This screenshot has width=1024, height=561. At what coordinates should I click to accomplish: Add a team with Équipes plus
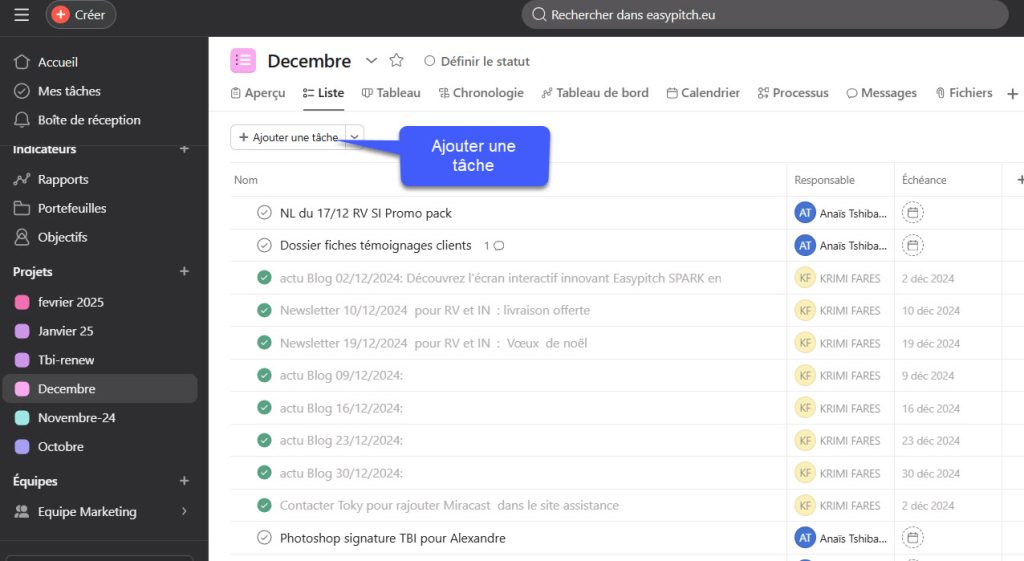click(184, 481)
